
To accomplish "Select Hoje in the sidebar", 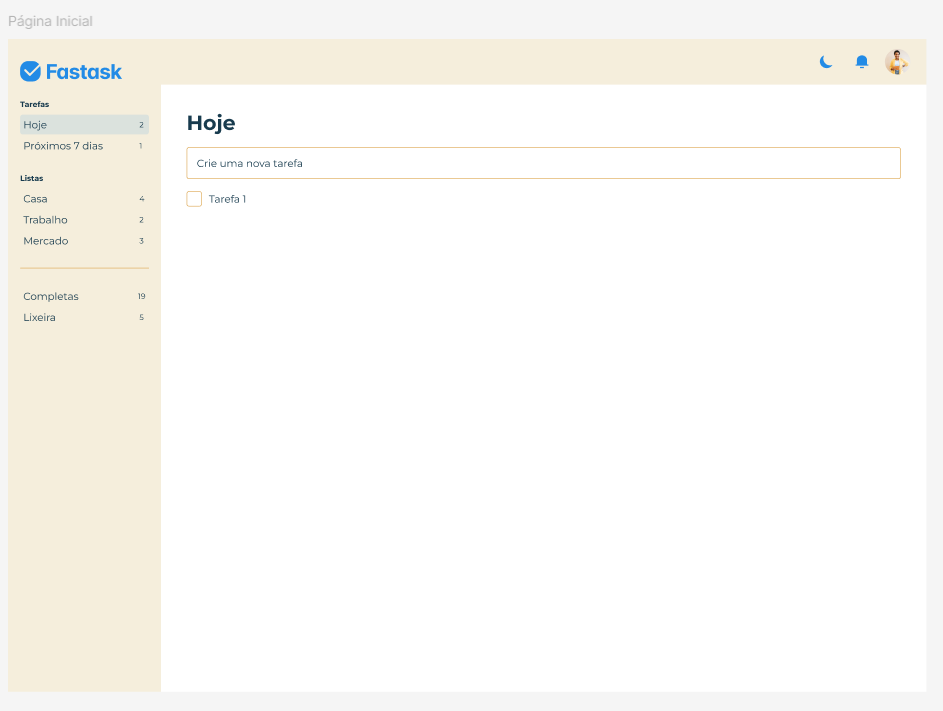I will [84, 125].
